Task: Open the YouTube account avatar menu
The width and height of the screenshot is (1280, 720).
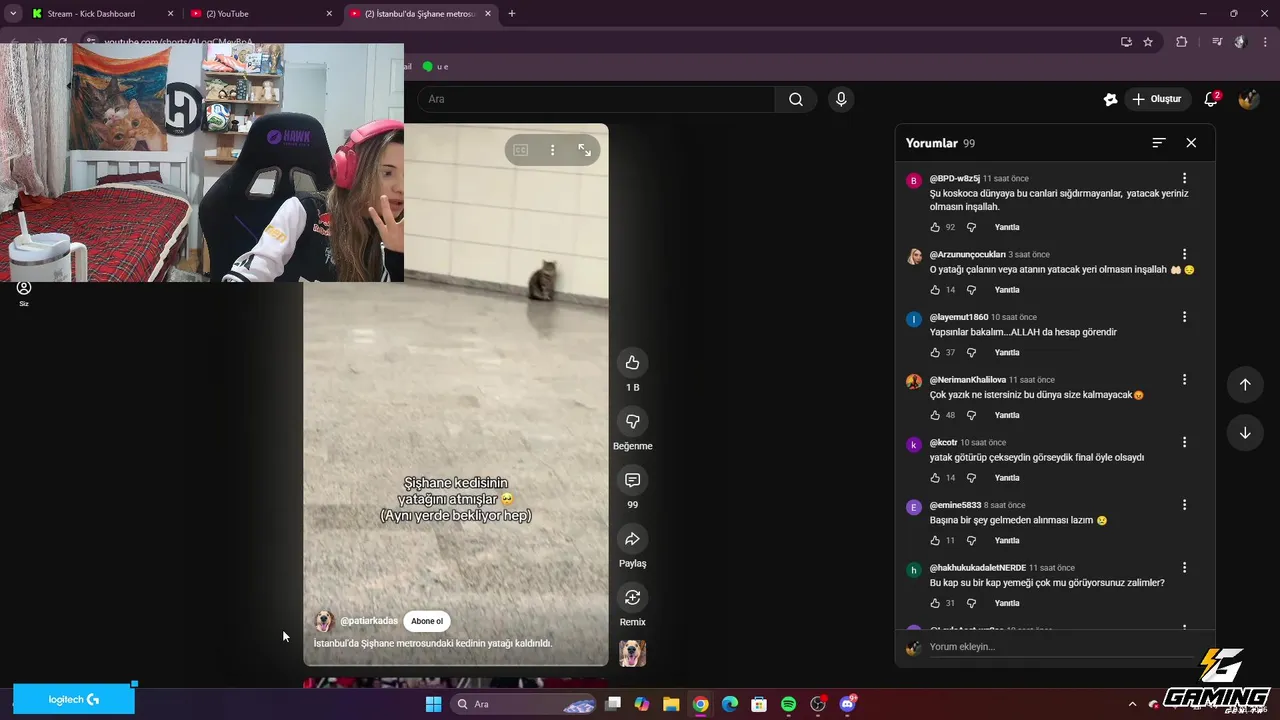Action: [x=1248, y=99]
